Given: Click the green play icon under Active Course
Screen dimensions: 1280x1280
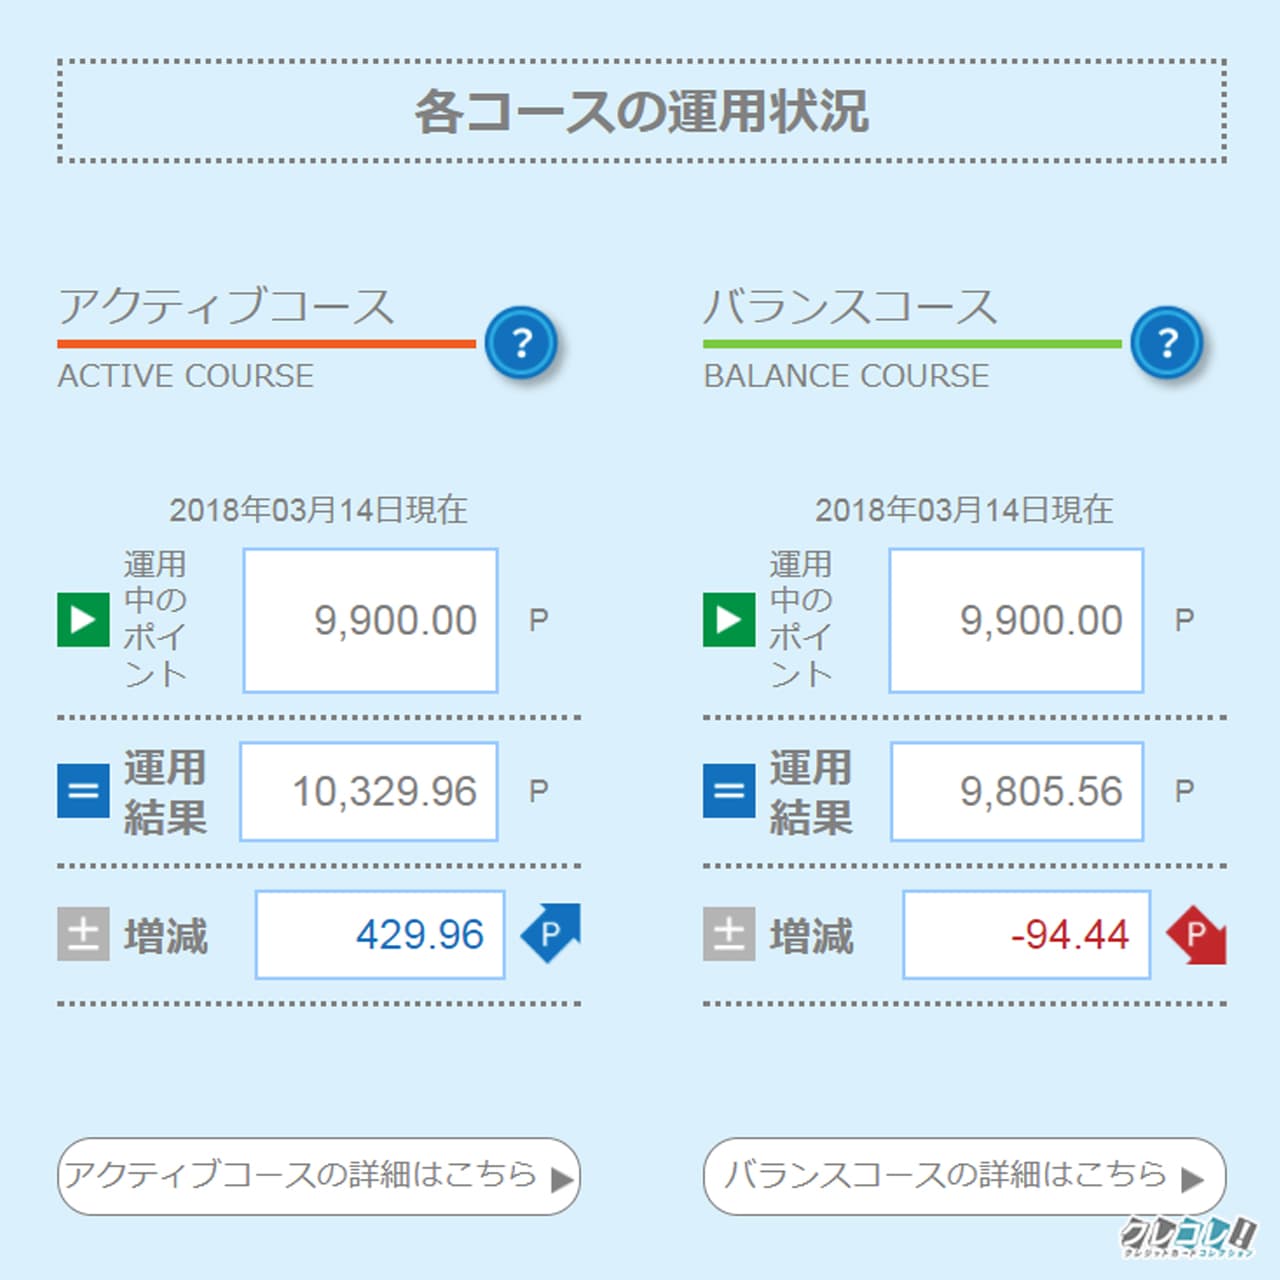Looking at the screenshot, I should (x=83, y=620).
